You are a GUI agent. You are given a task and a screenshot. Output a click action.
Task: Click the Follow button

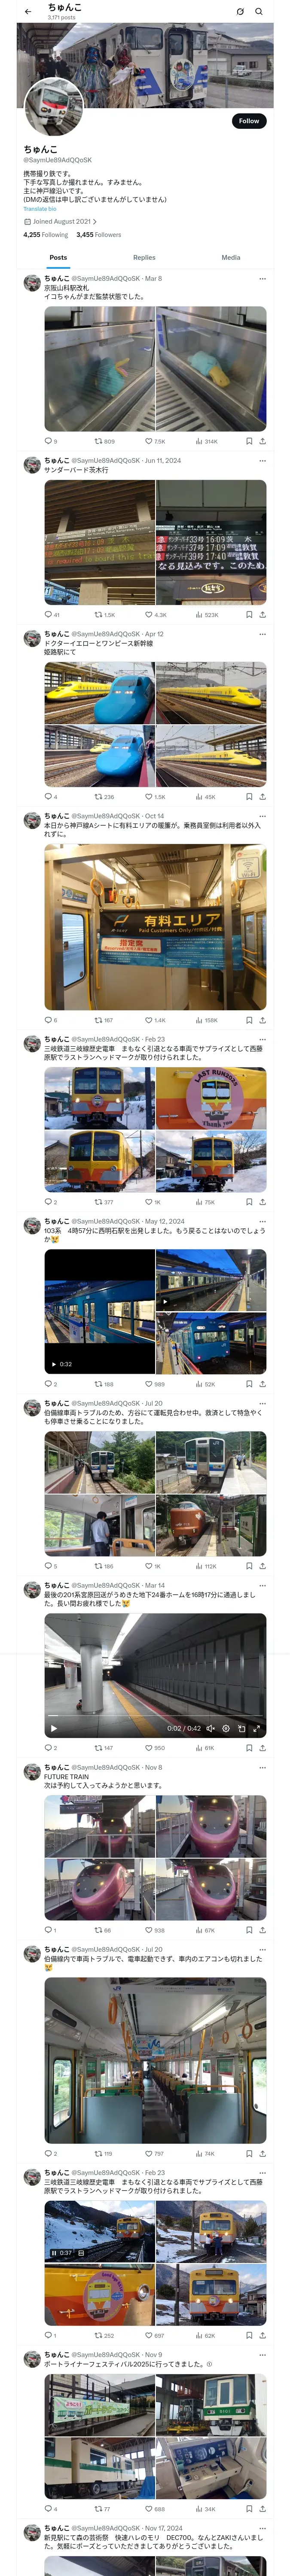pos(249,121)
